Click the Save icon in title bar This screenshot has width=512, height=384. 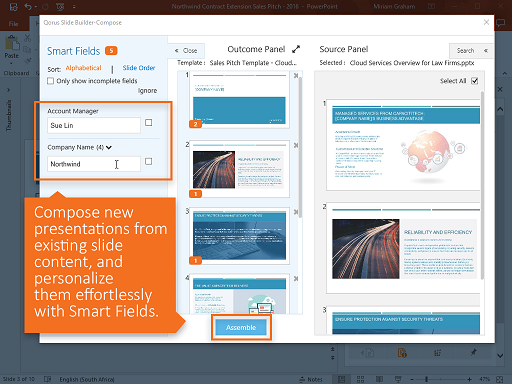pos(14,6)
